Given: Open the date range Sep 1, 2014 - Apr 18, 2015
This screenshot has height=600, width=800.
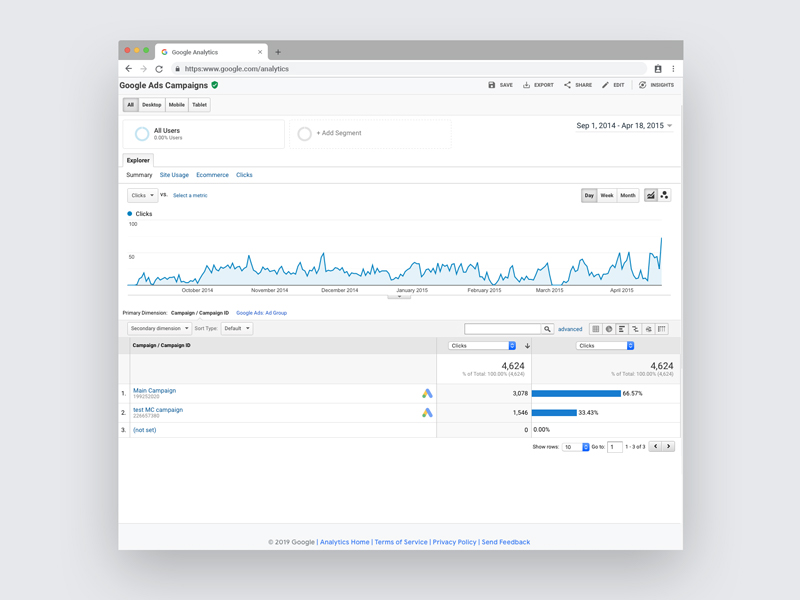Looking at the screenshot, I should (x=624, y=126).
